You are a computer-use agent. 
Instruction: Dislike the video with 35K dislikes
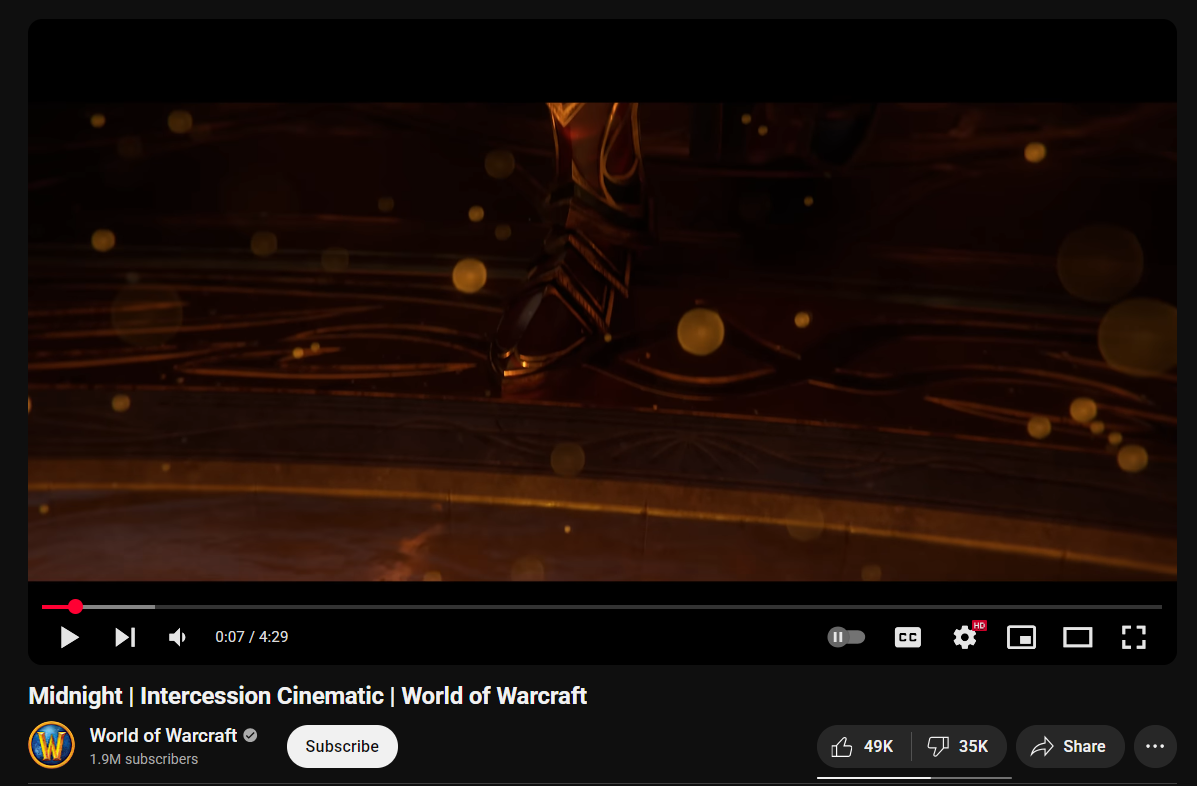tap(959, 746)
